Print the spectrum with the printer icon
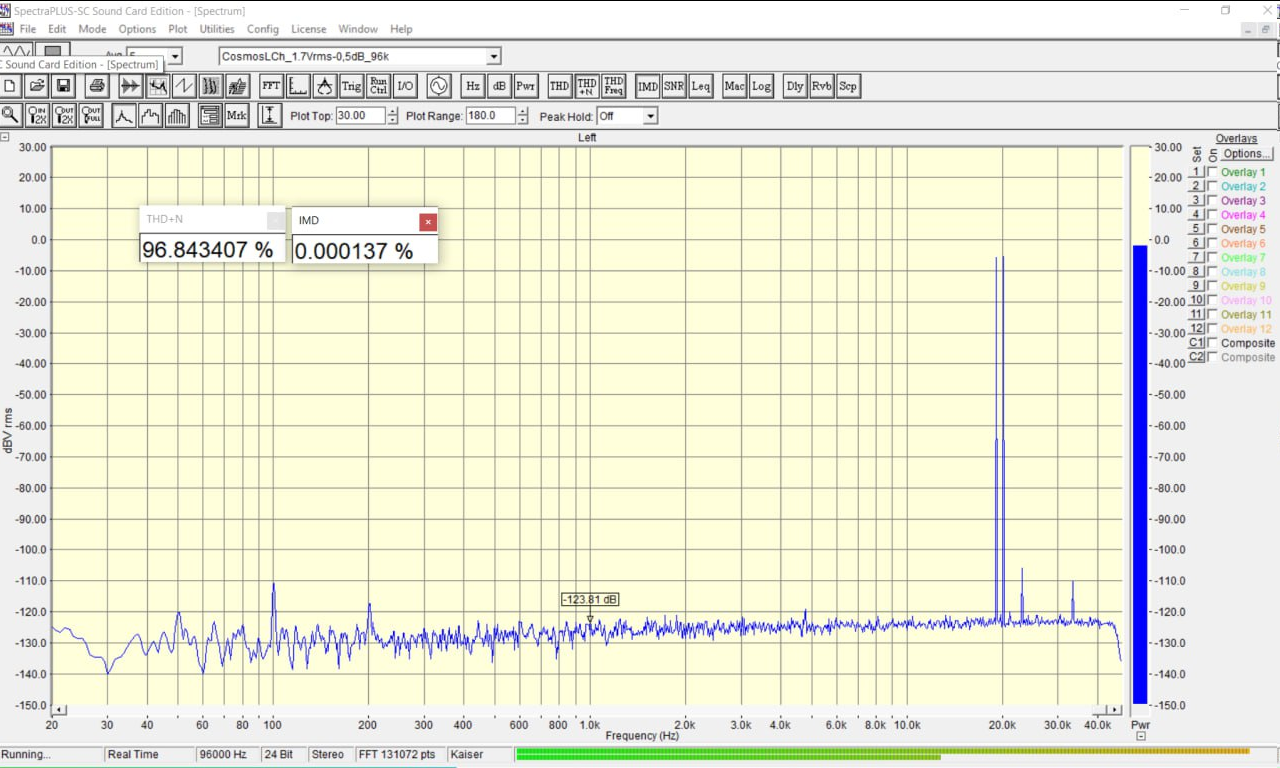Screen dimensions: 1280x768 point(96,86)
